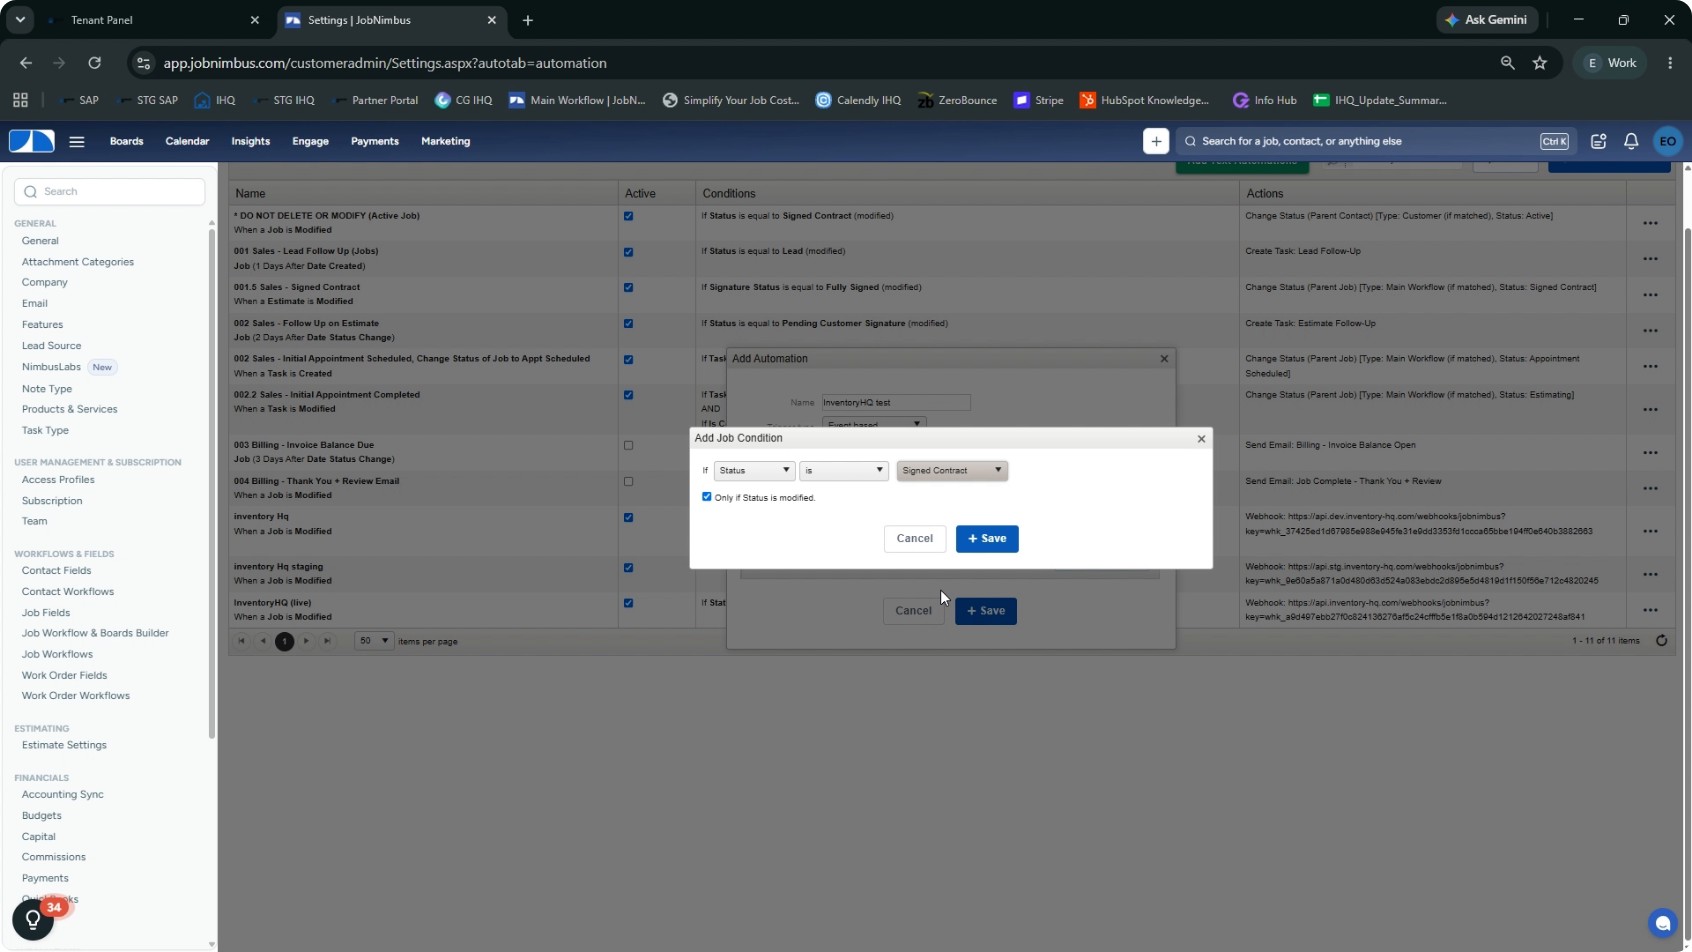This screenshot has height=952, width=1692.
Task: Click the refresh icon in grid footer
Action: click(1662, 641)
